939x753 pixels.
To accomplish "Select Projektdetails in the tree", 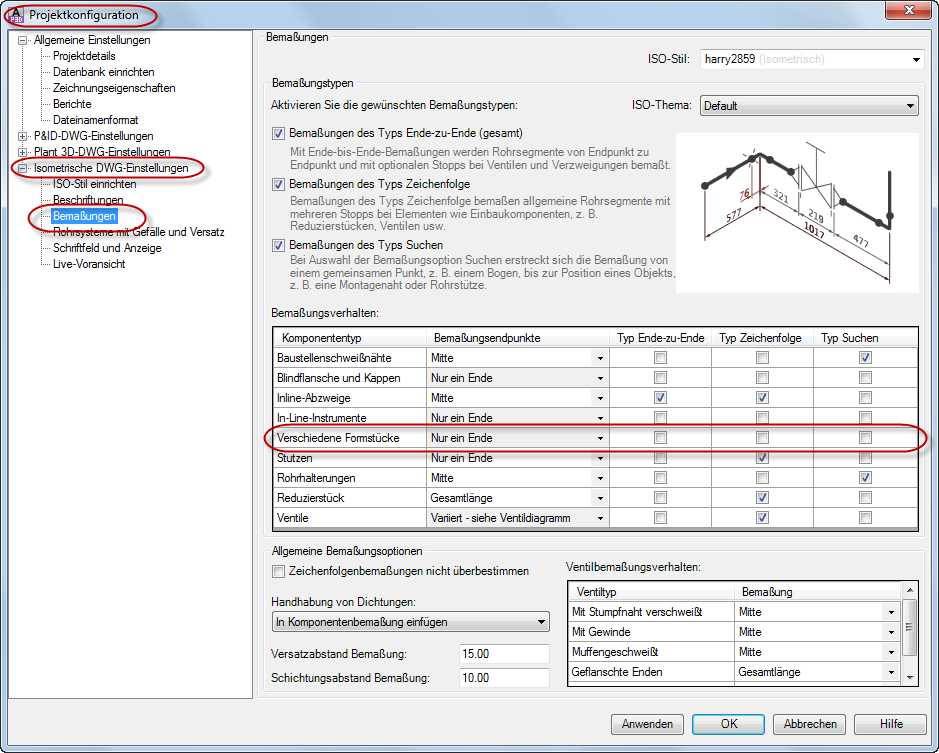I will (84, 56).
